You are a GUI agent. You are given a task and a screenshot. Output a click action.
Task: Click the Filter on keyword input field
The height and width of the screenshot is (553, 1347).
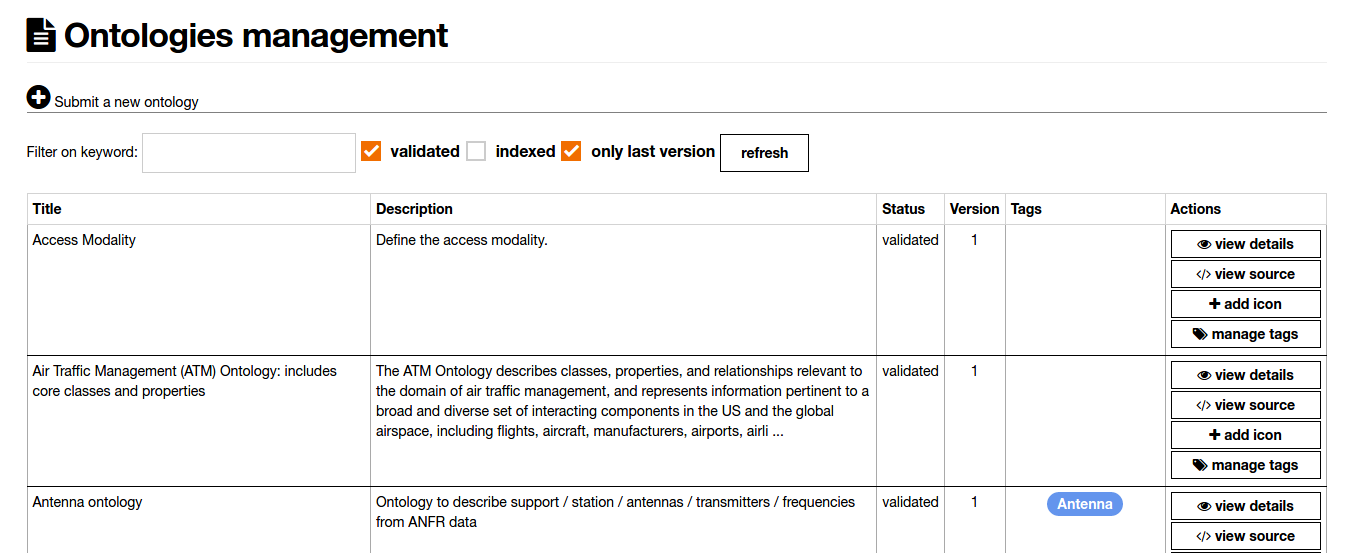pos(249,153)
